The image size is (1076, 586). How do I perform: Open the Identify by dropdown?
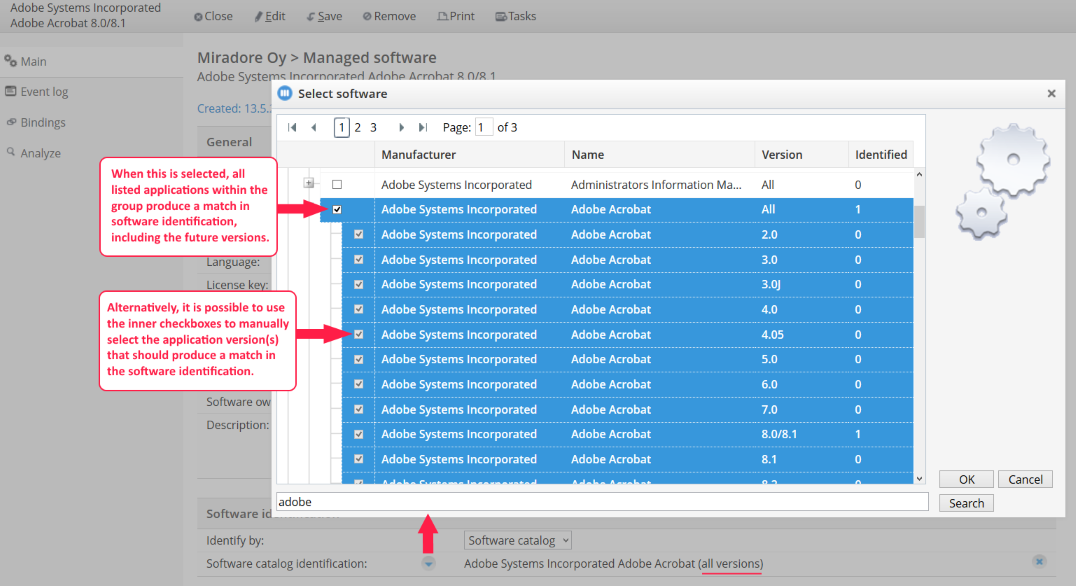[517, 541]
